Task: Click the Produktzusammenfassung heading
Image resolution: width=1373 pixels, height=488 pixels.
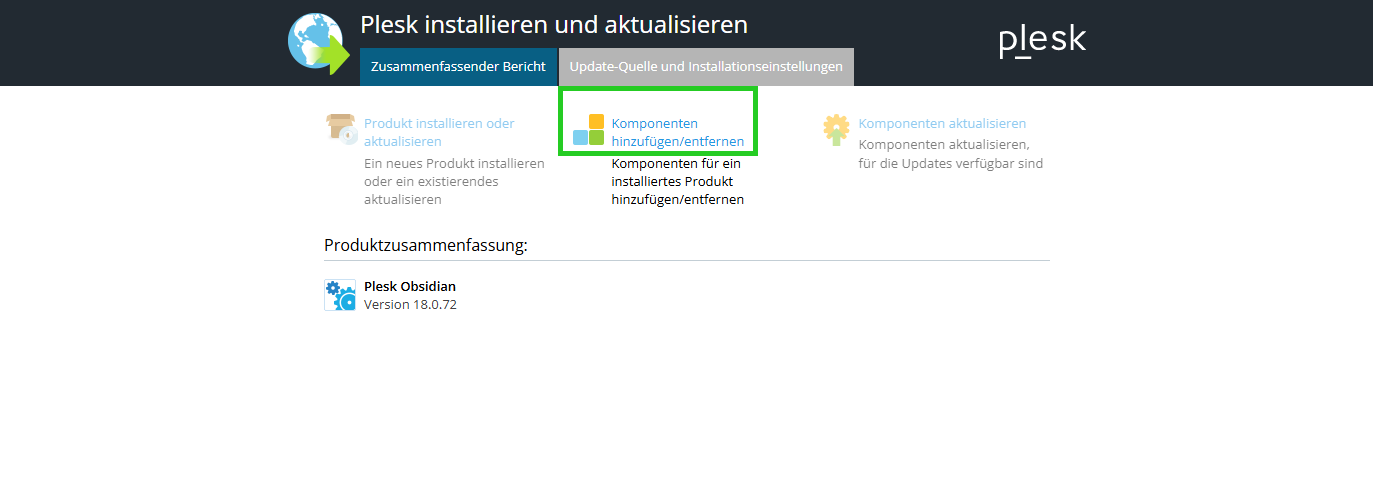Action: point(426,245)
